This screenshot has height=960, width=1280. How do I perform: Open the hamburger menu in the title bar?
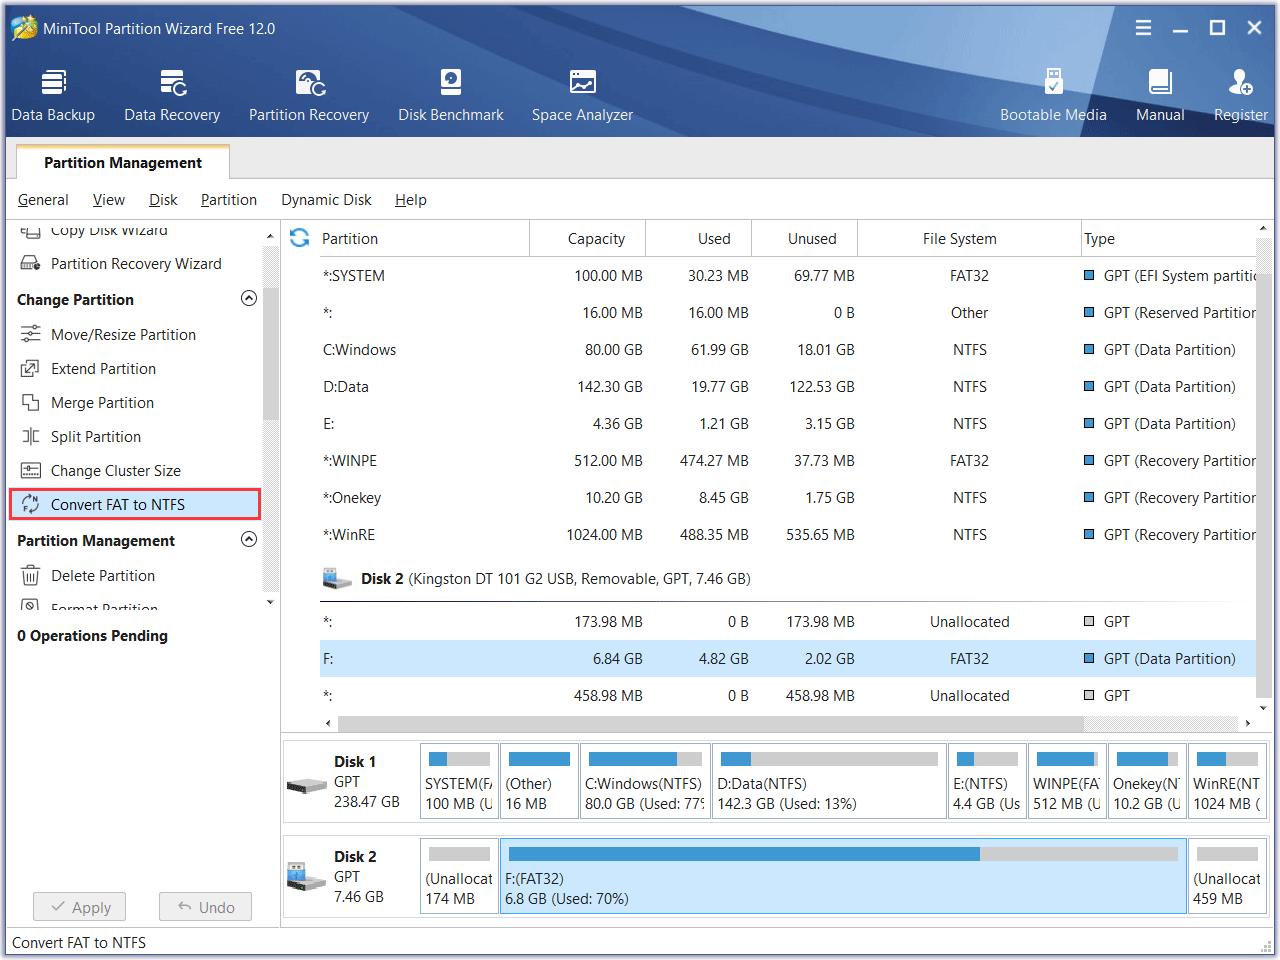coord(1143,28)
